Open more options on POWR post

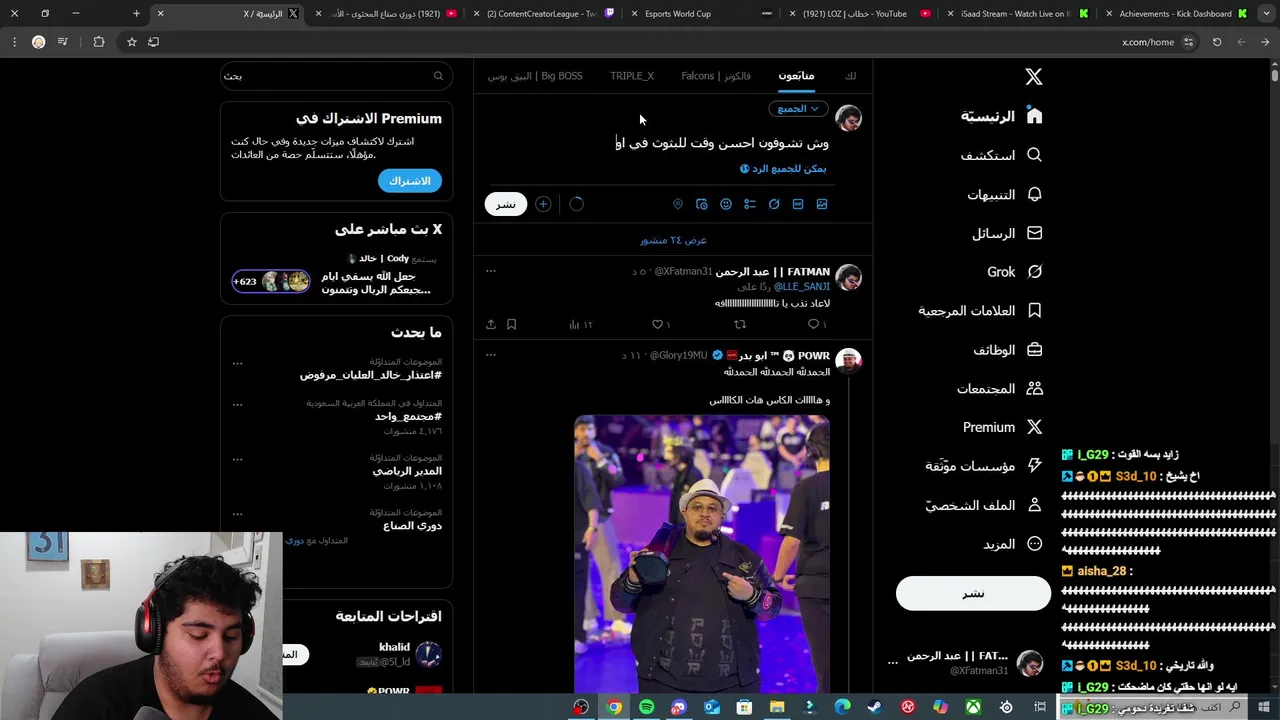[x=491, y=355]
